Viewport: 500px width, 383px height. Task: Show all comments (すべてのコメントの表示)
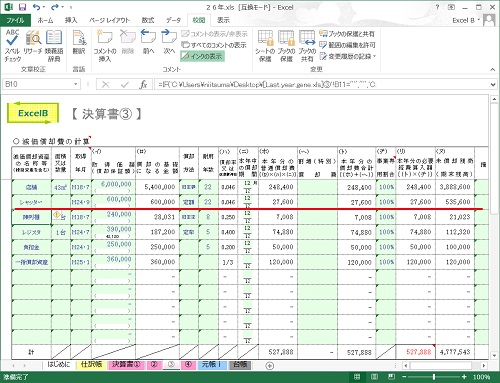pos(214,45)
